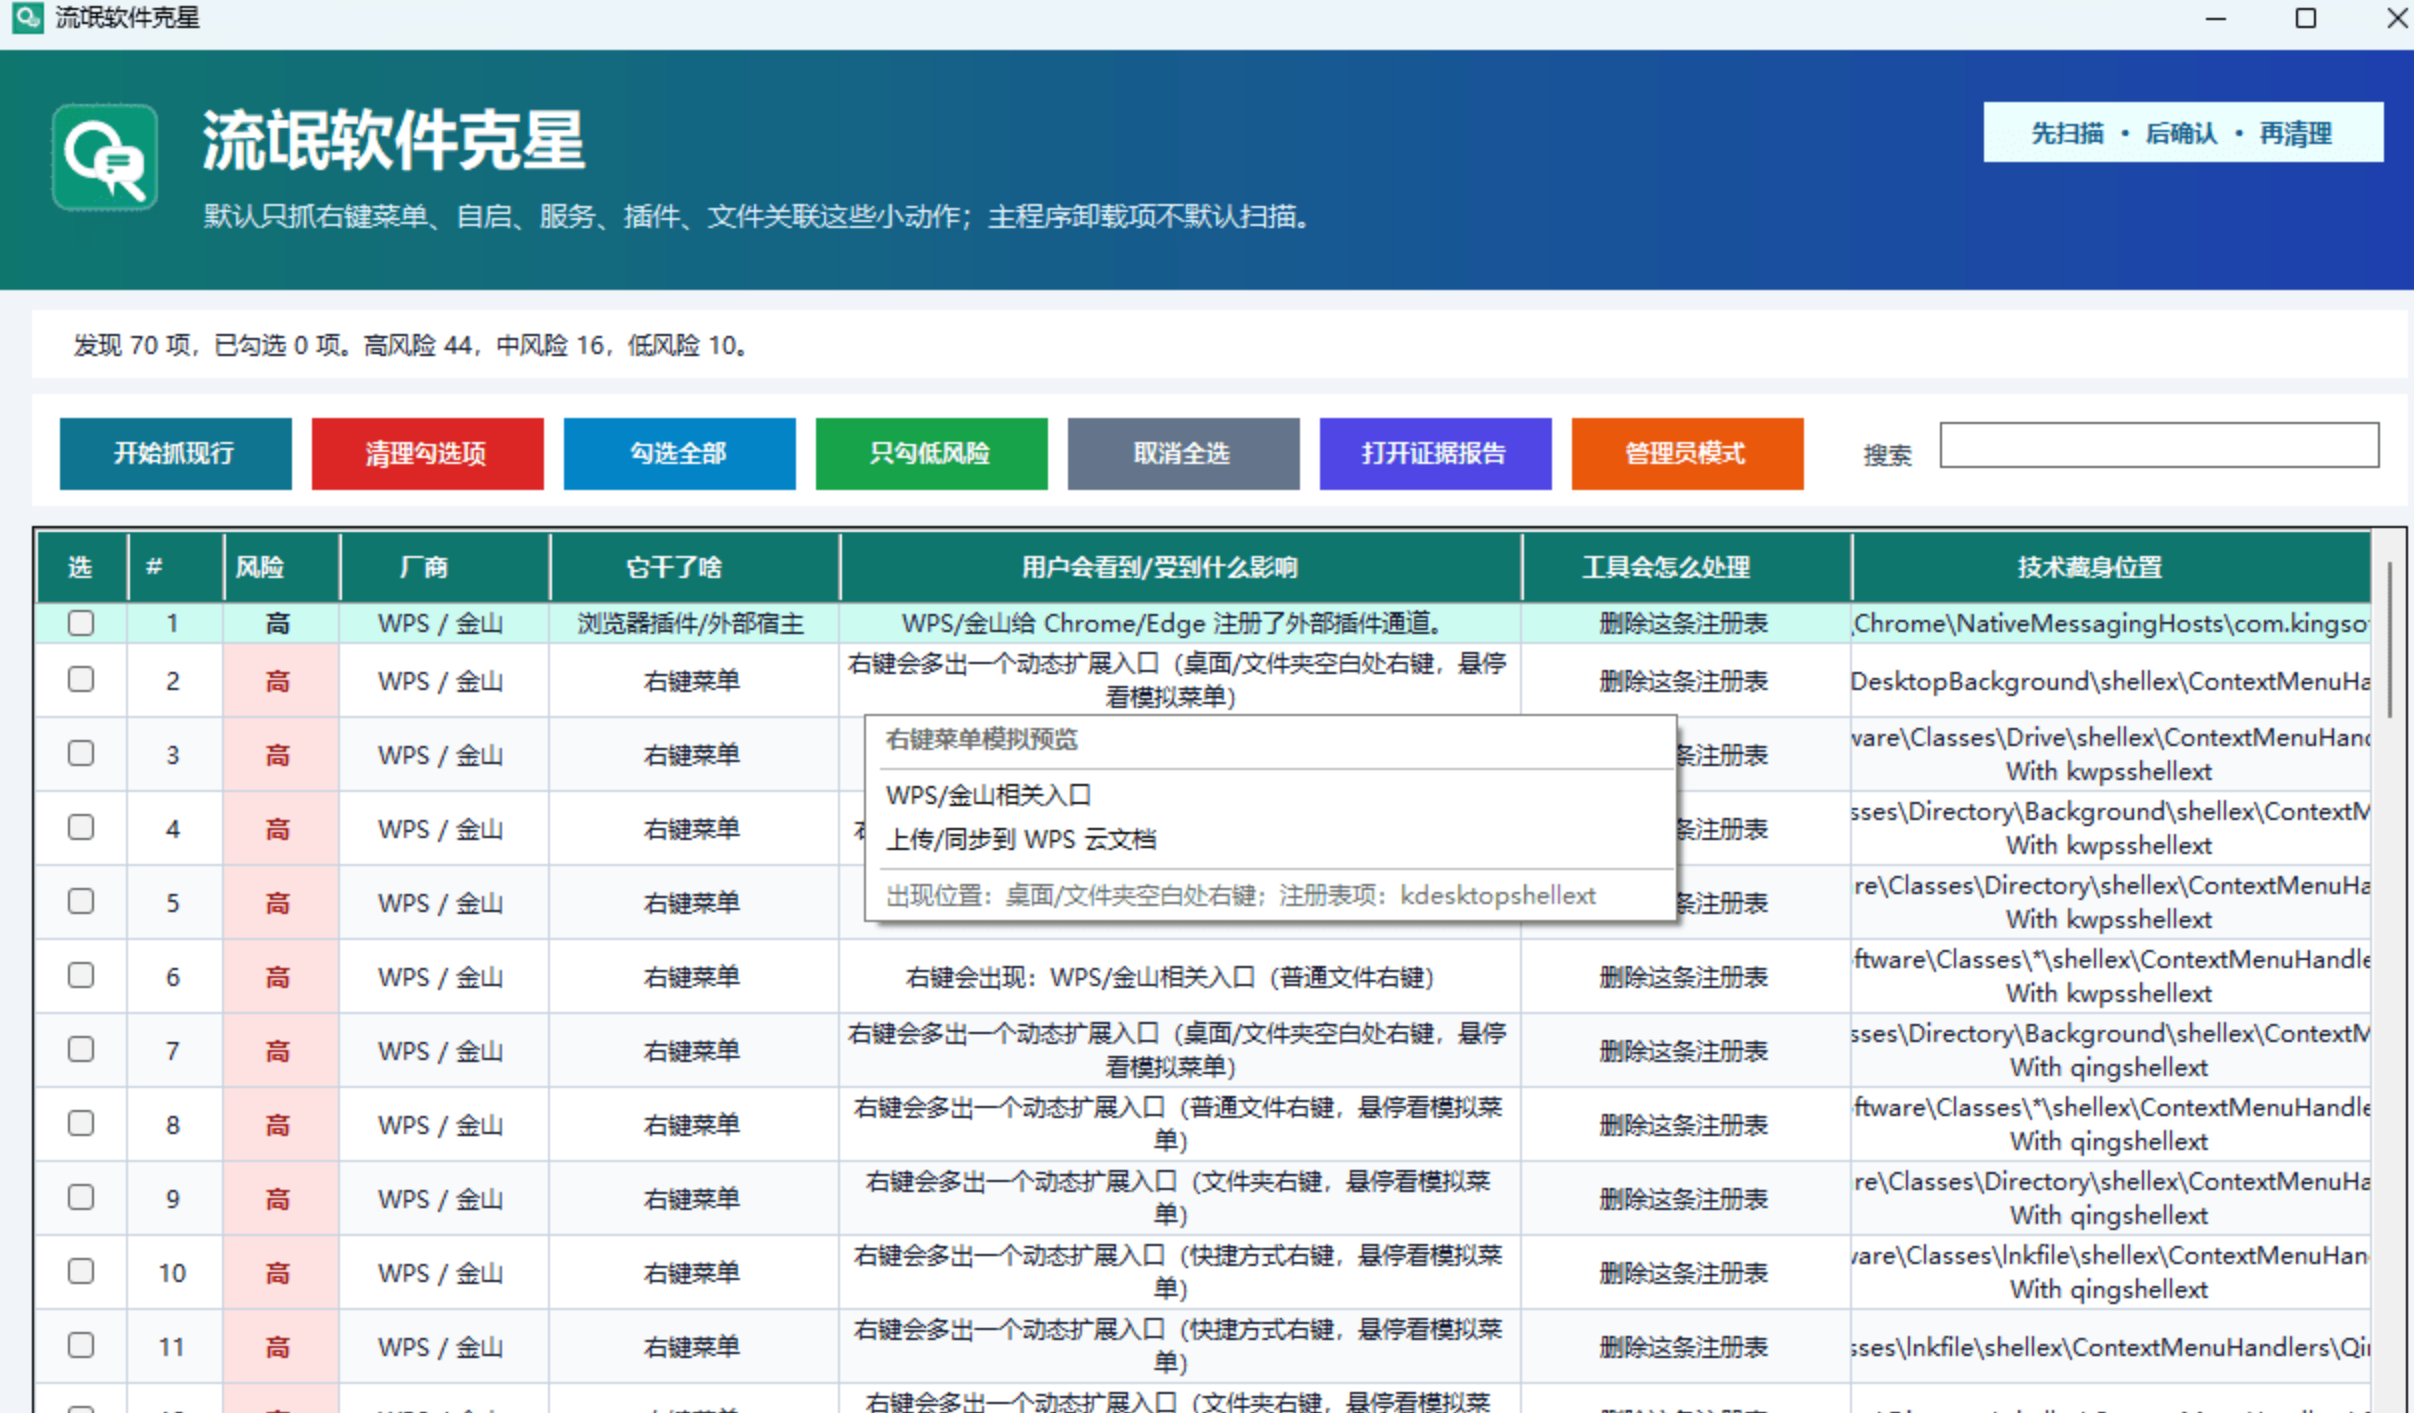2414x1413 pixels.
Task: Tick the checkbox for row 3
Action: pyautogui.click(x=81, y=754)
